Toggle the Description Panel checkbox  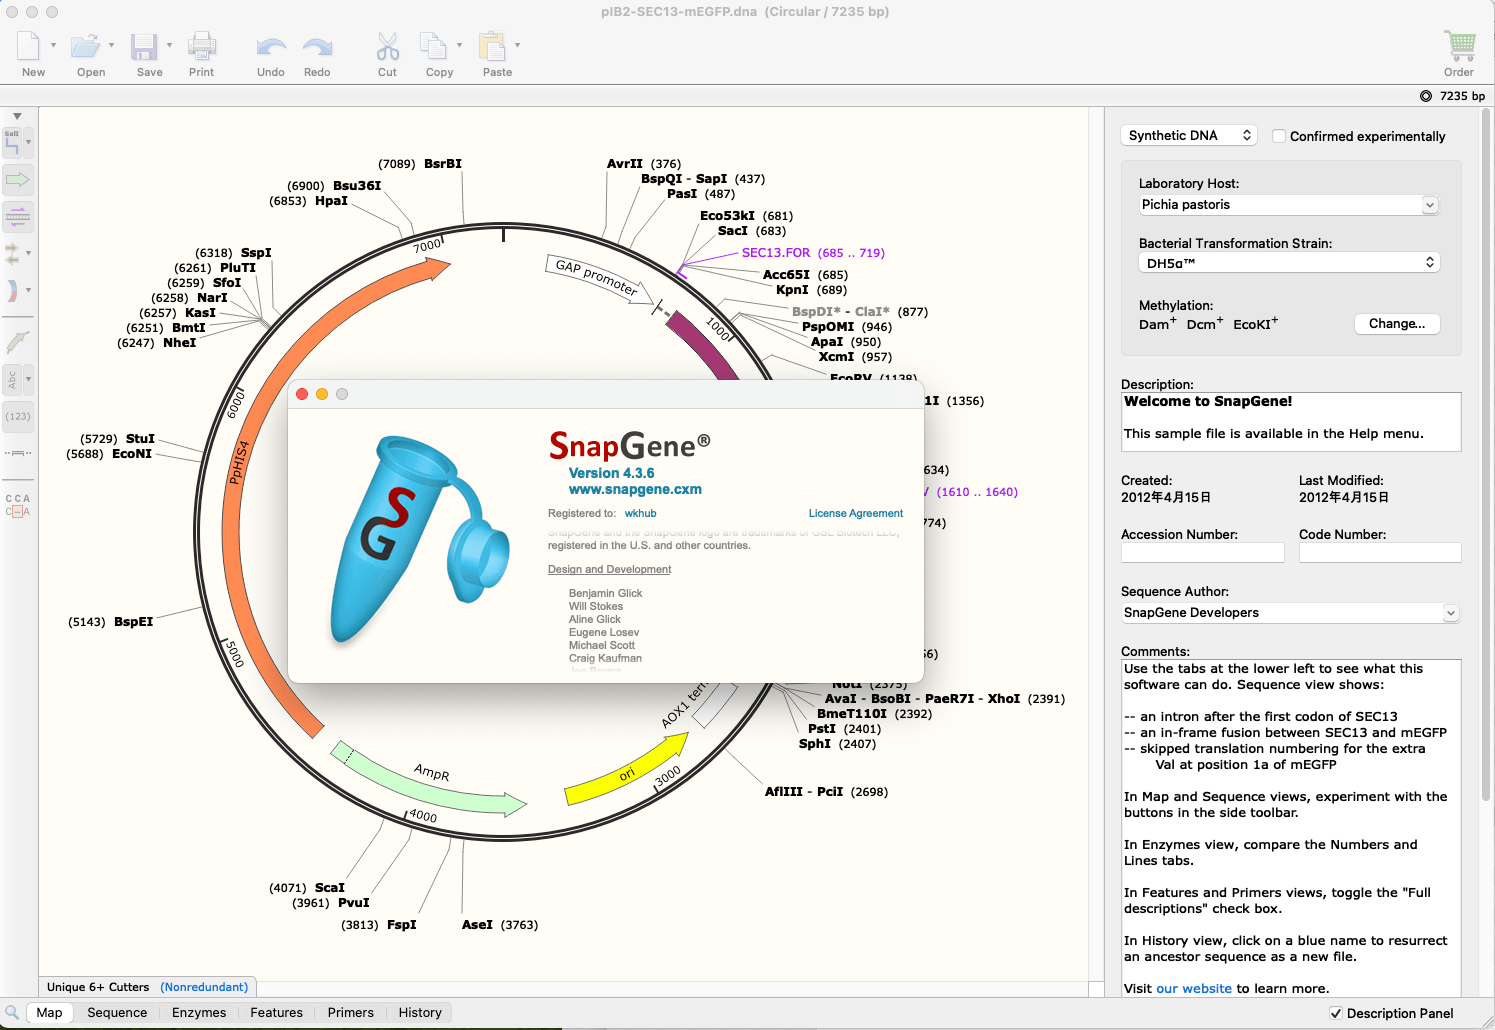[x=1336, y=1013]
